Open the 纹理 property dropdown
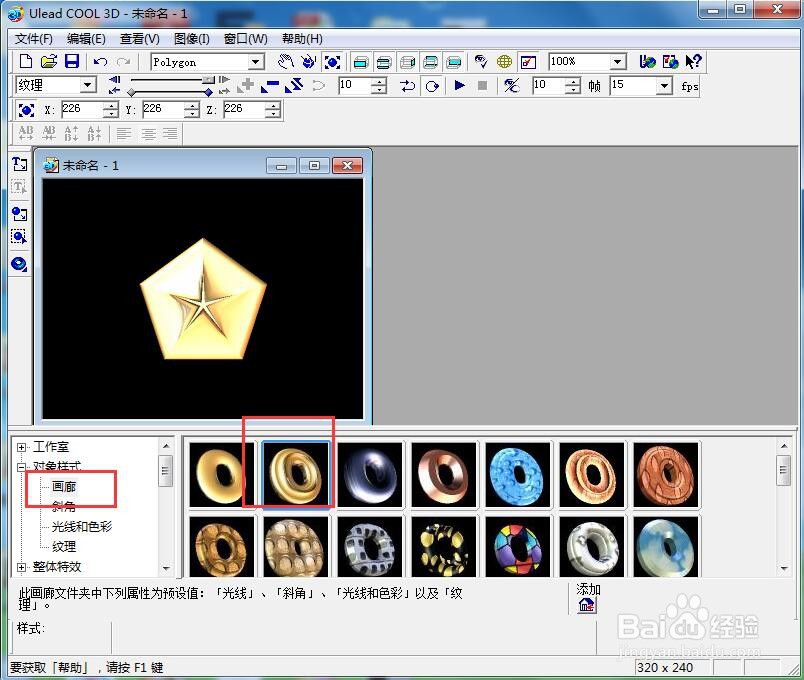804x680 pixels. 88,85
